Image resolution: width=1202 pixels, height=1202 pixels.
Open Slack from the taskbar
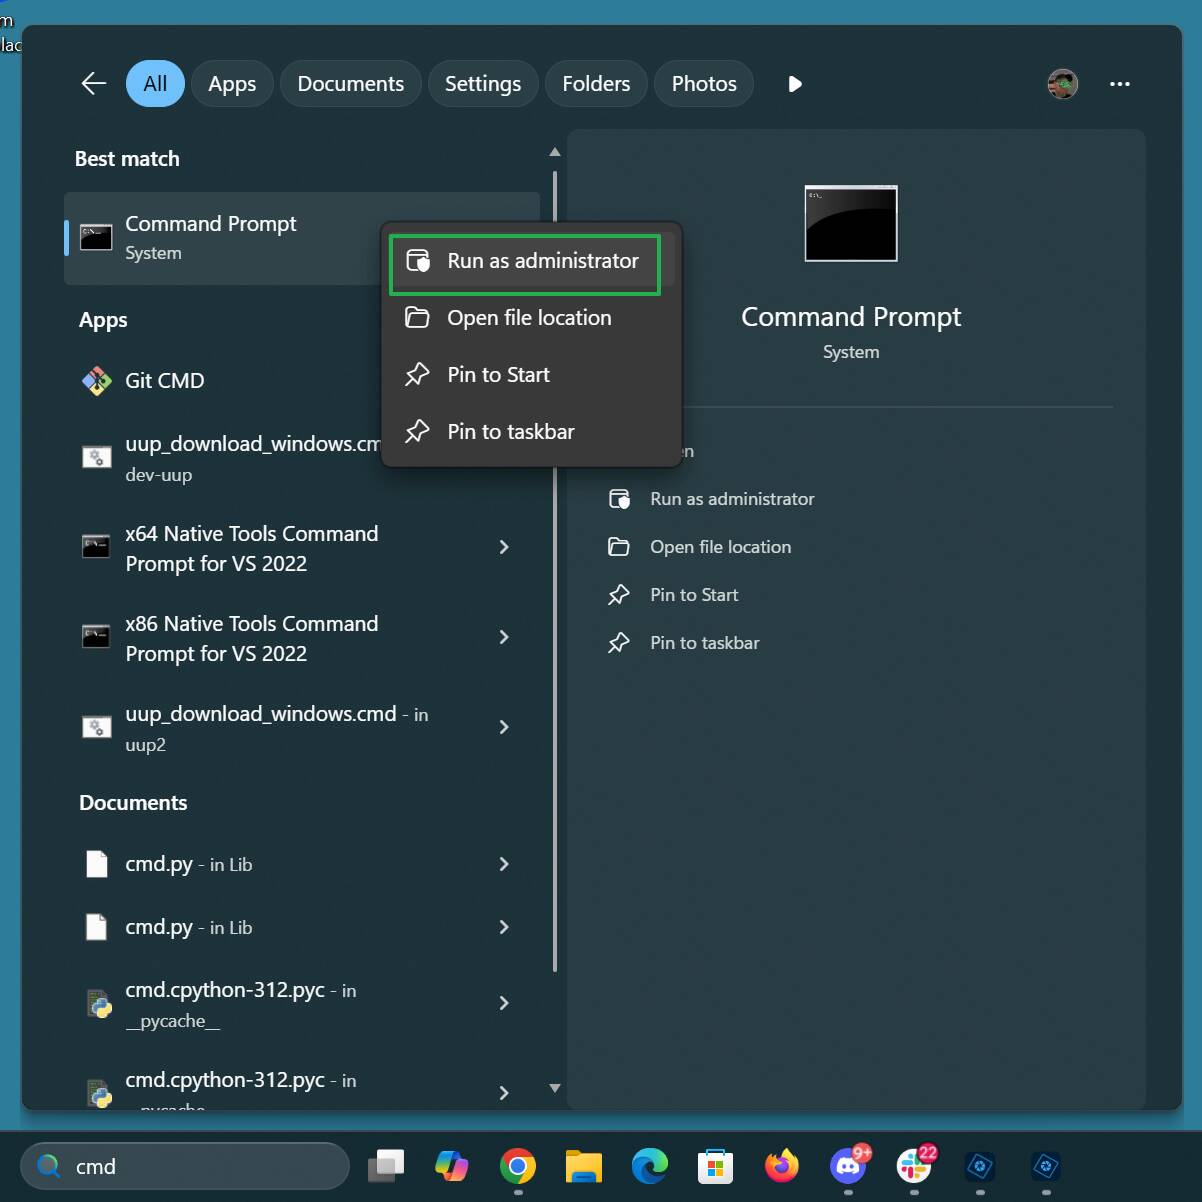[914, 1166]
